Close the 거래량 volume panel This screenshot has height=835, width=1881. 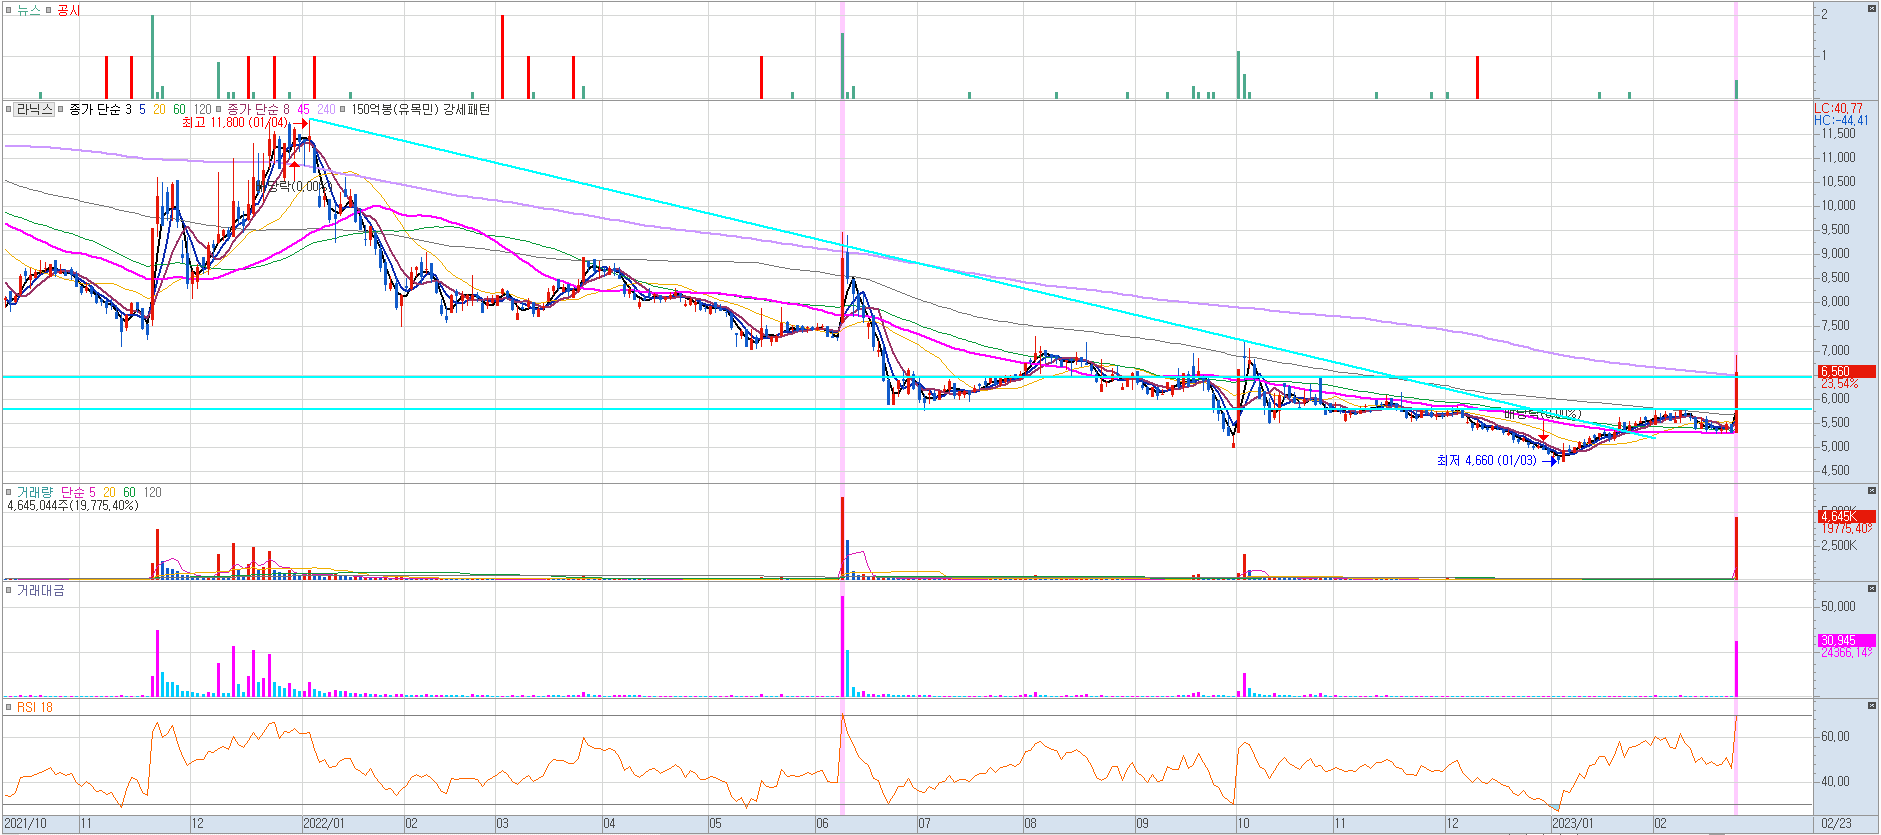point(1872,491)
